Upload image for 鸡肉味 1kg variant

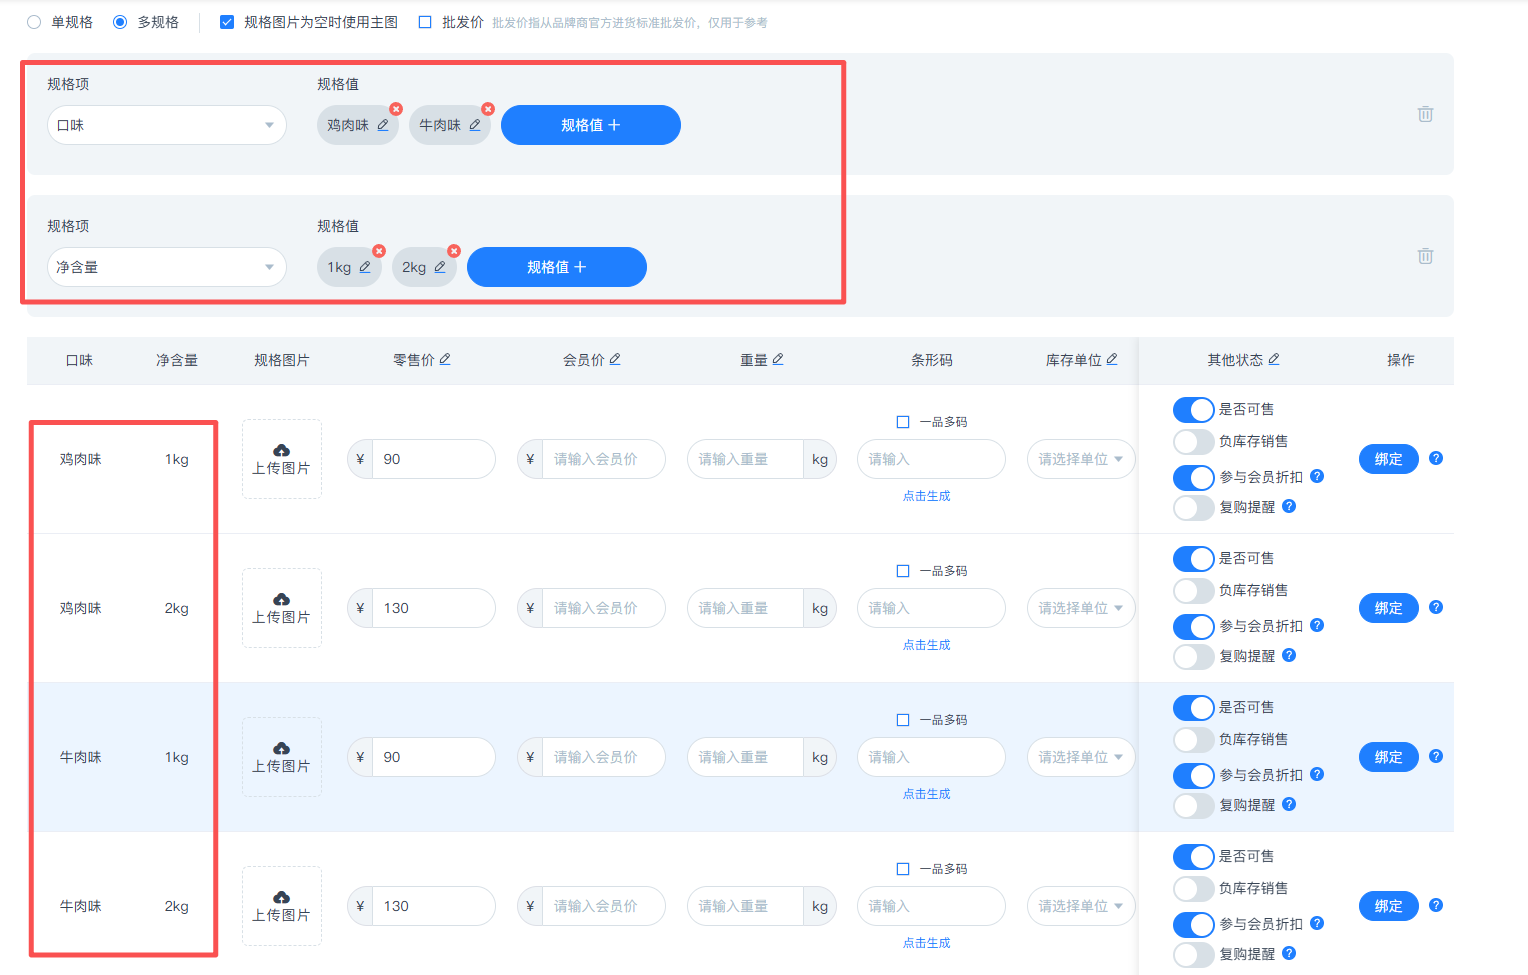pyautogui.click(x=281, y=459)
